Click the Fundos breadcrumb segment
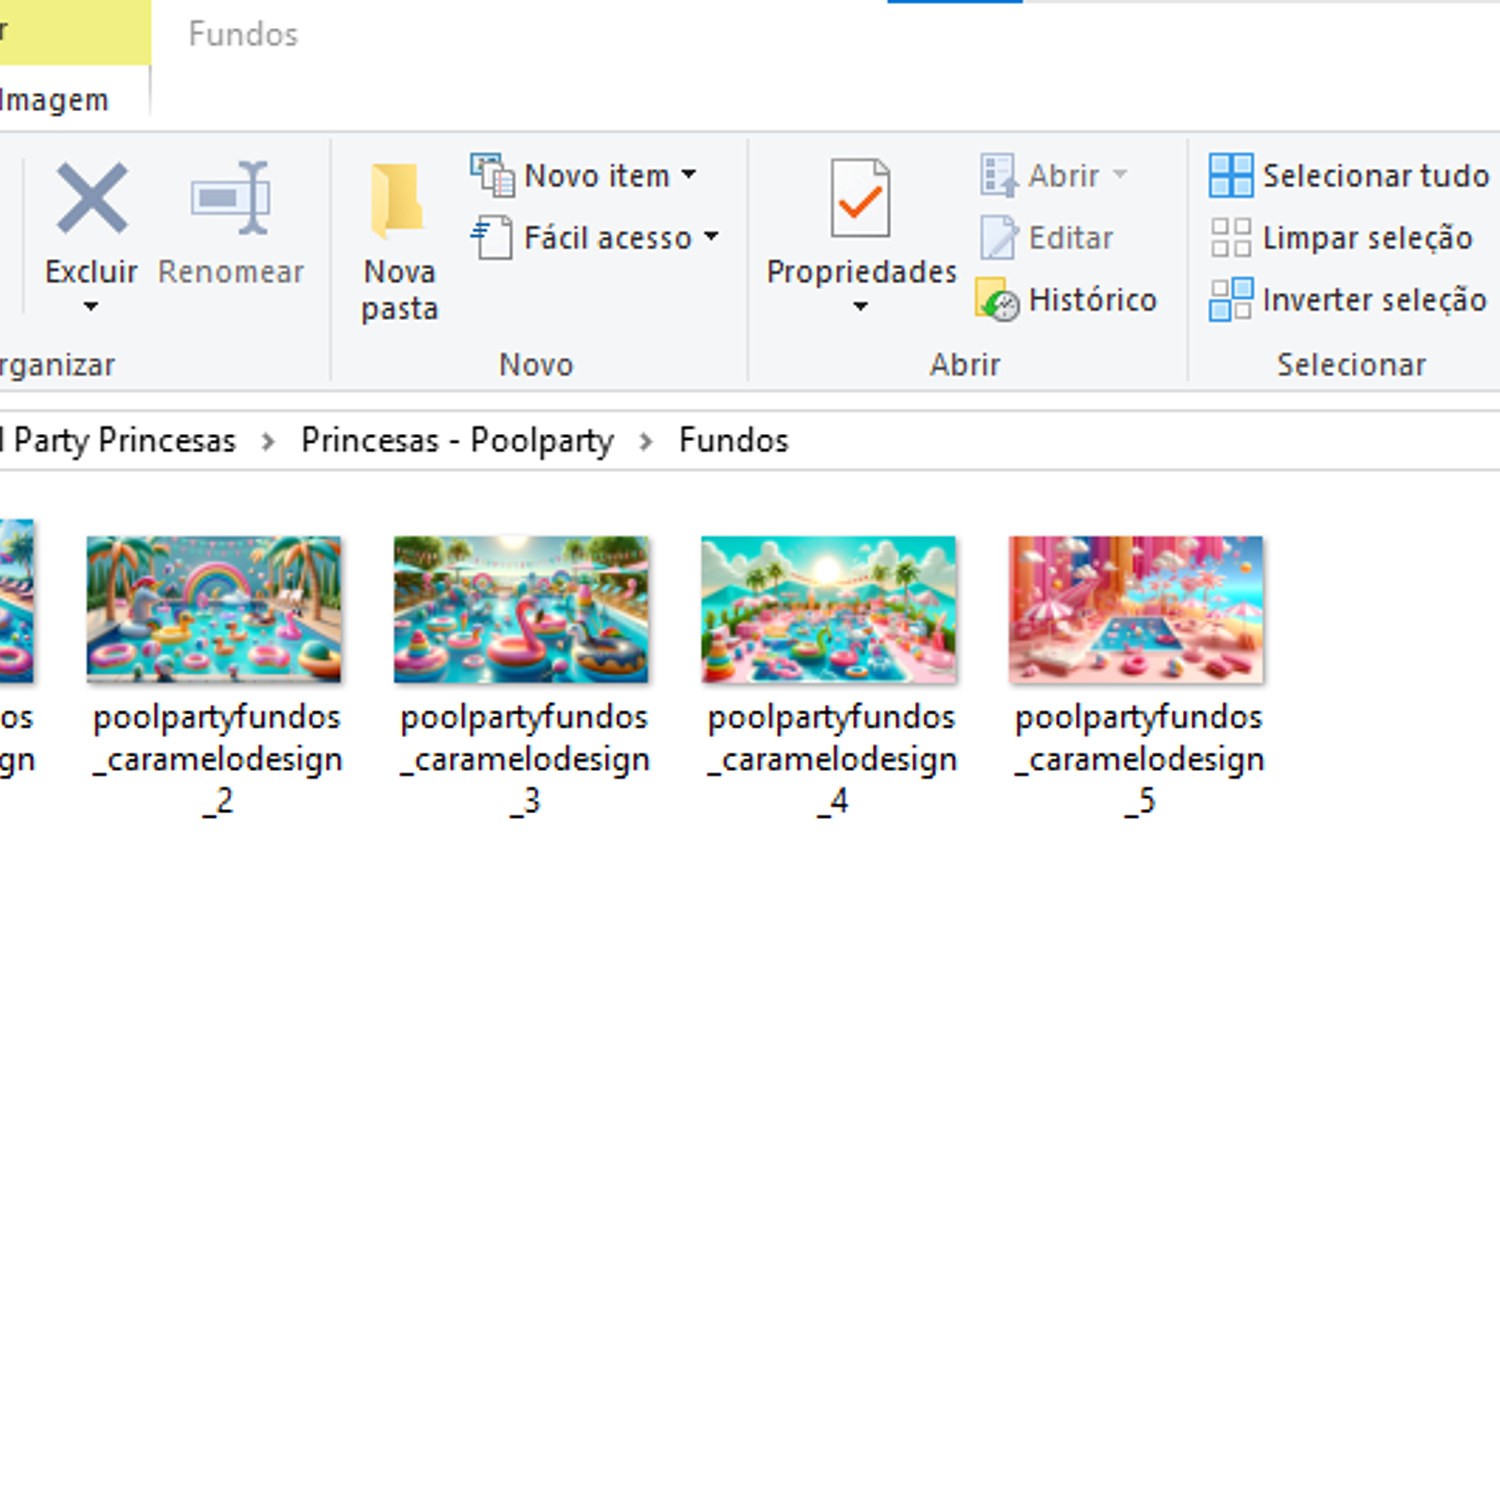This screenshot has height=1500, width=1500. pyautogui.click(x=733, y=441)
